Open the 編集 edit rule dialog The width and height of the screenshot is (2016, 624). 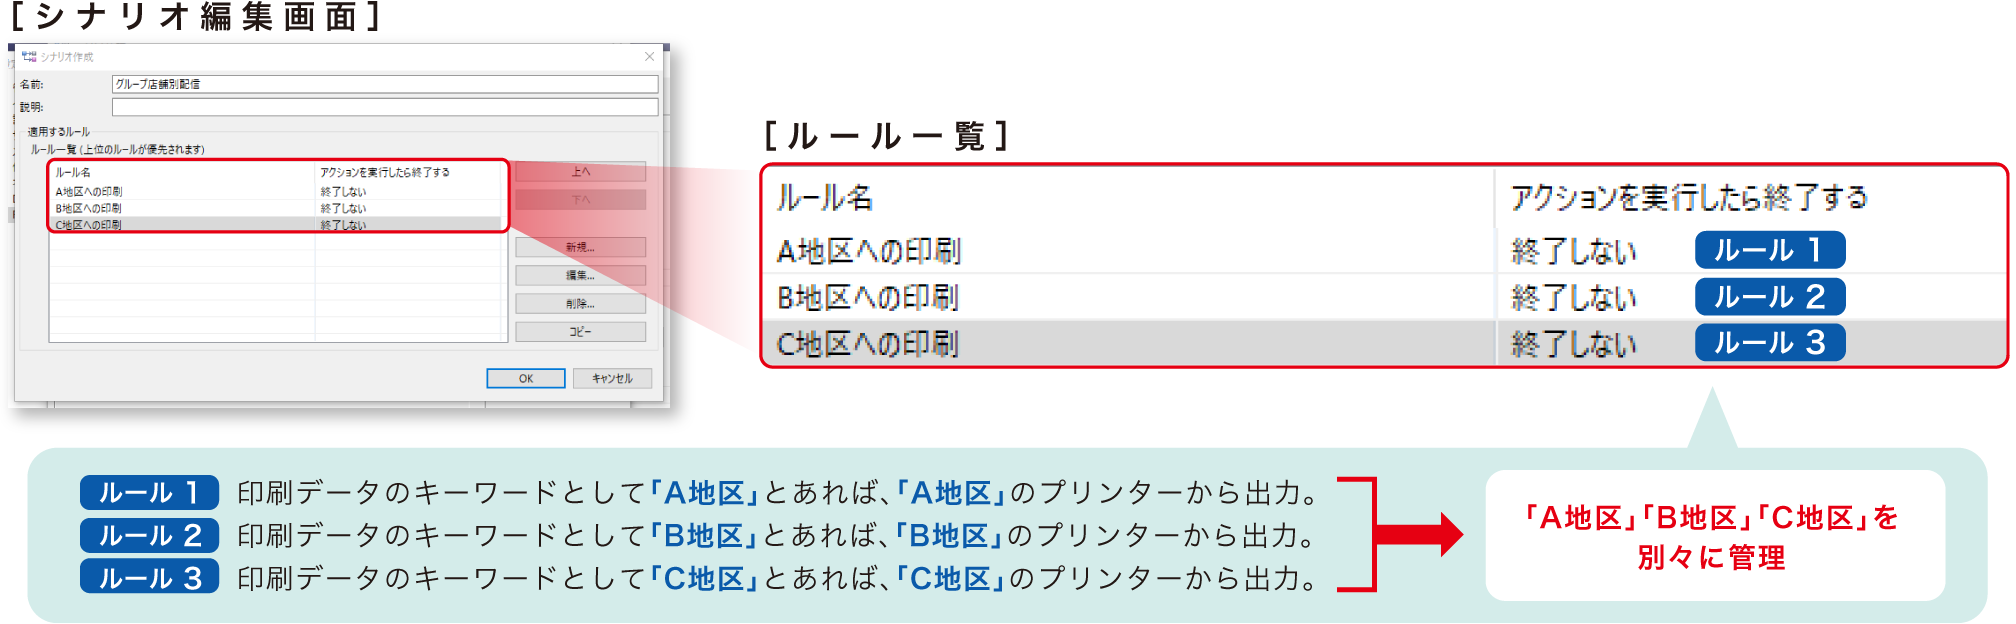pos(578,275)
